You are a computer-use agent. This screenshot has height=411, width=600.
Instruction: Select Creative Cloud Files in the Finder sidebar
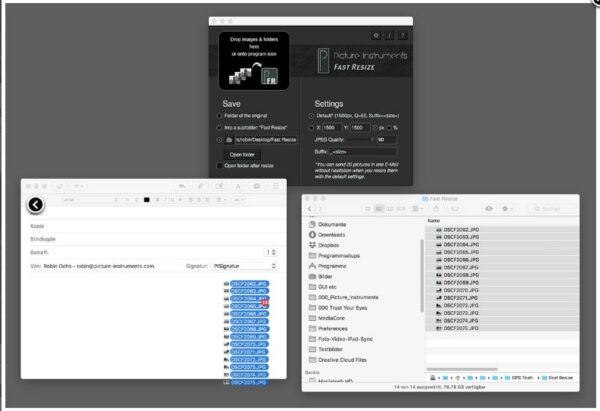[x=342, y=360]
